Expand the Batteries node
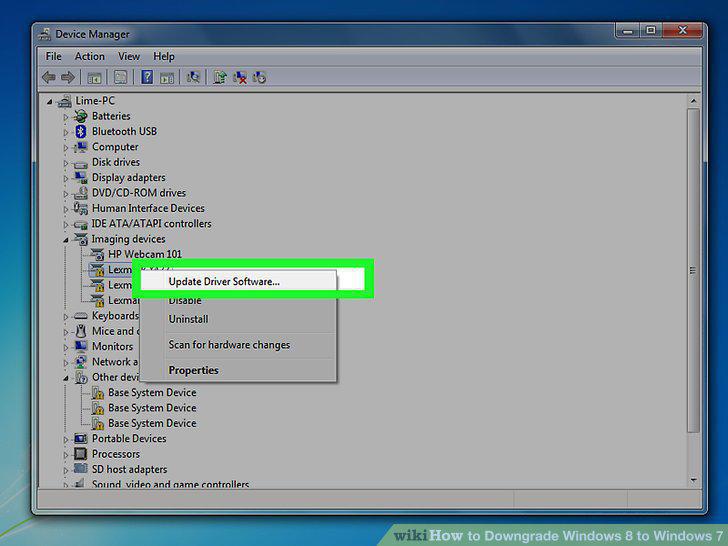The height and width of the screenshot is (546, 728). (x=65, y=117)
